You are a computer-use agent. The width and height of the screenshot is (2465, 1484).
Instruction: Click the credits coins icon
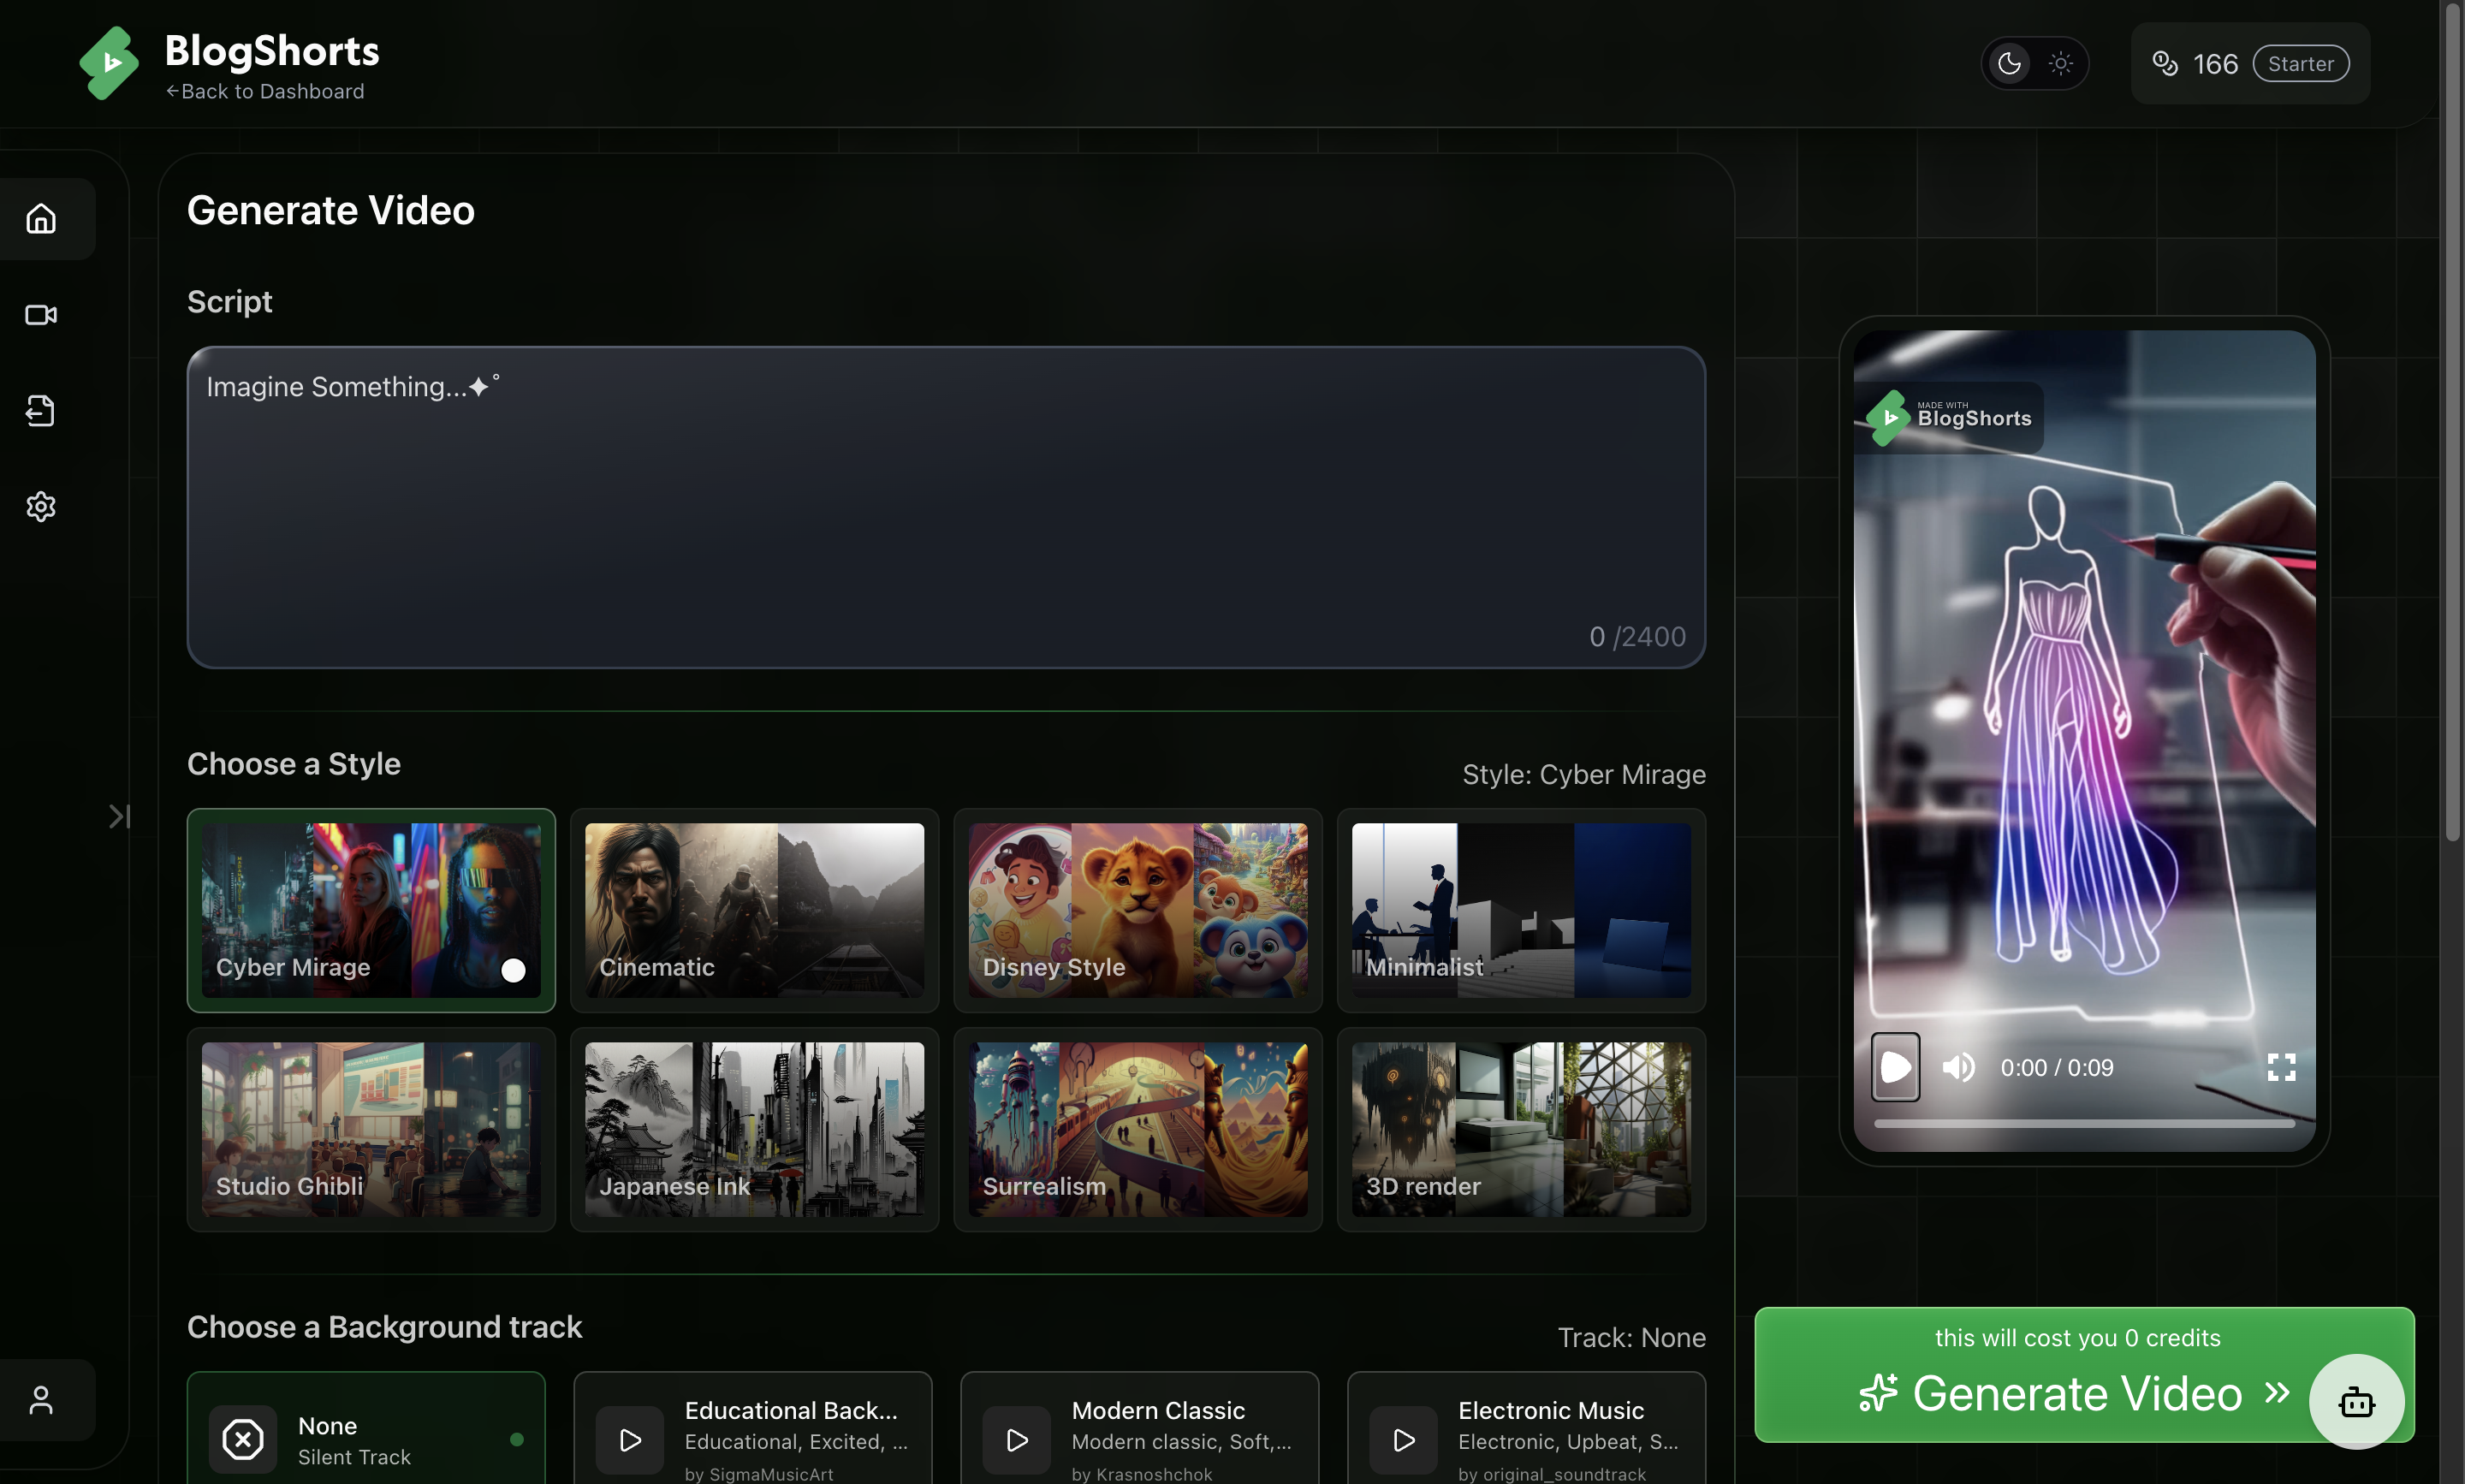[x=2165, y=64]
